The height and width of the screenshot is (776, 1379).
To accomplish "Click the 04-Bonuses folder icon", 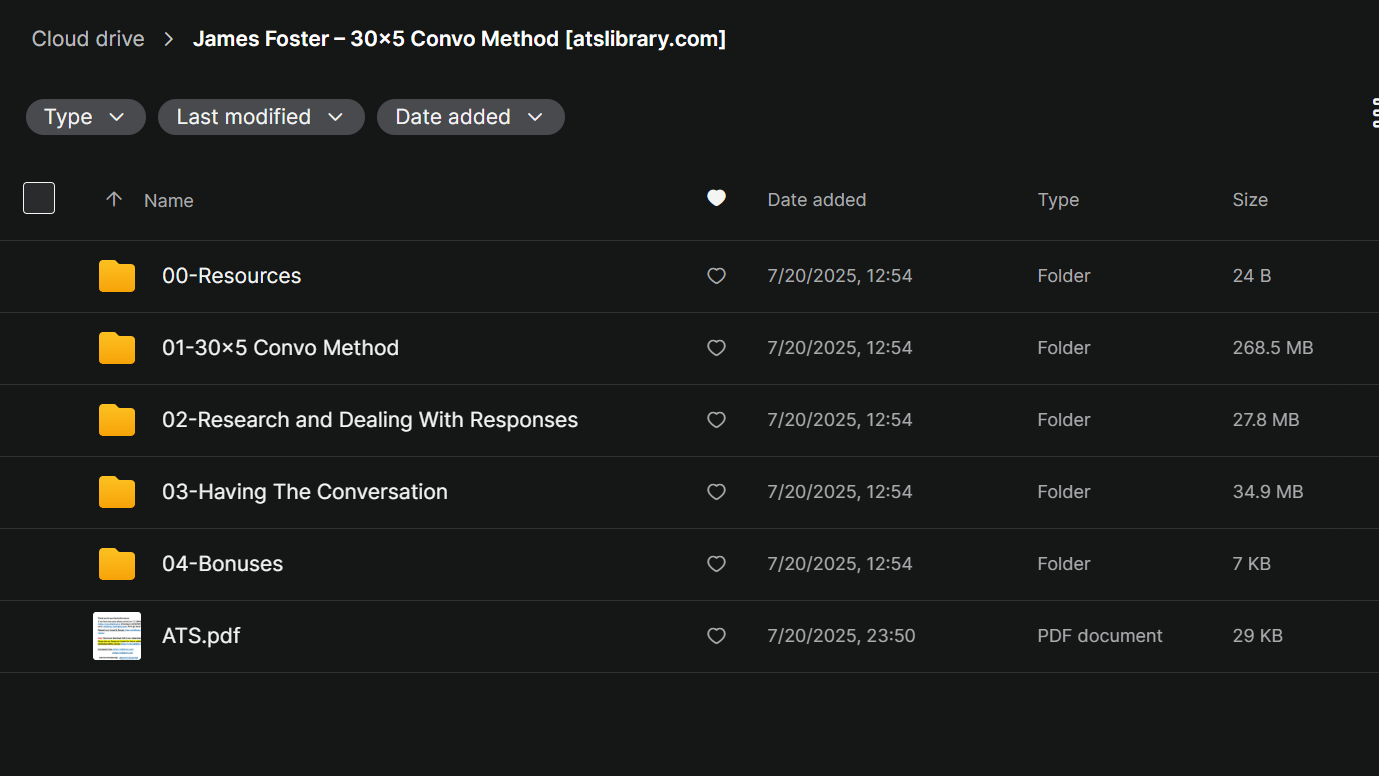I will pos(117,564).
